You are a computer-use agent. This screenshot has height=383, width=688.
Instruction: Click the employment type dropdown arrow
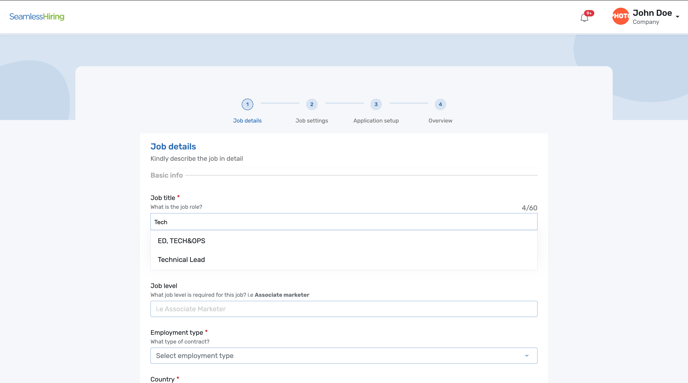pos(527,356)
